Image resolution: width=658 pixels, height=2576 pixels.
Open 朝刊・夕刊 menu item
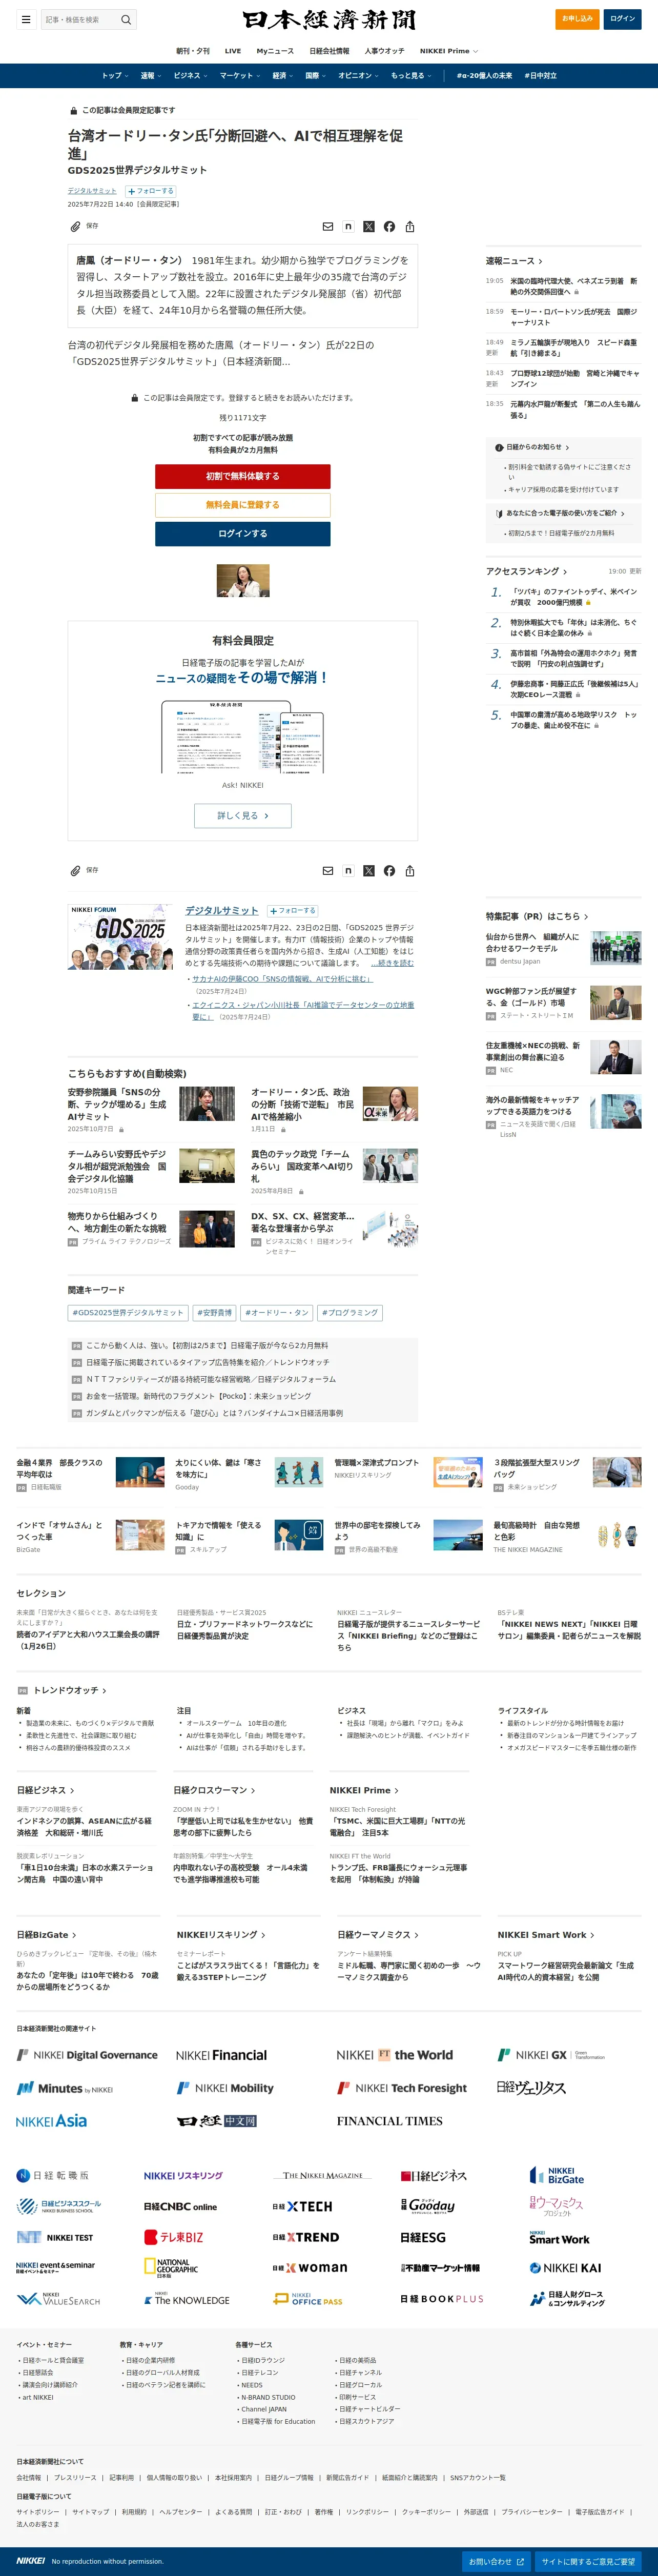(x=193, y=51)
